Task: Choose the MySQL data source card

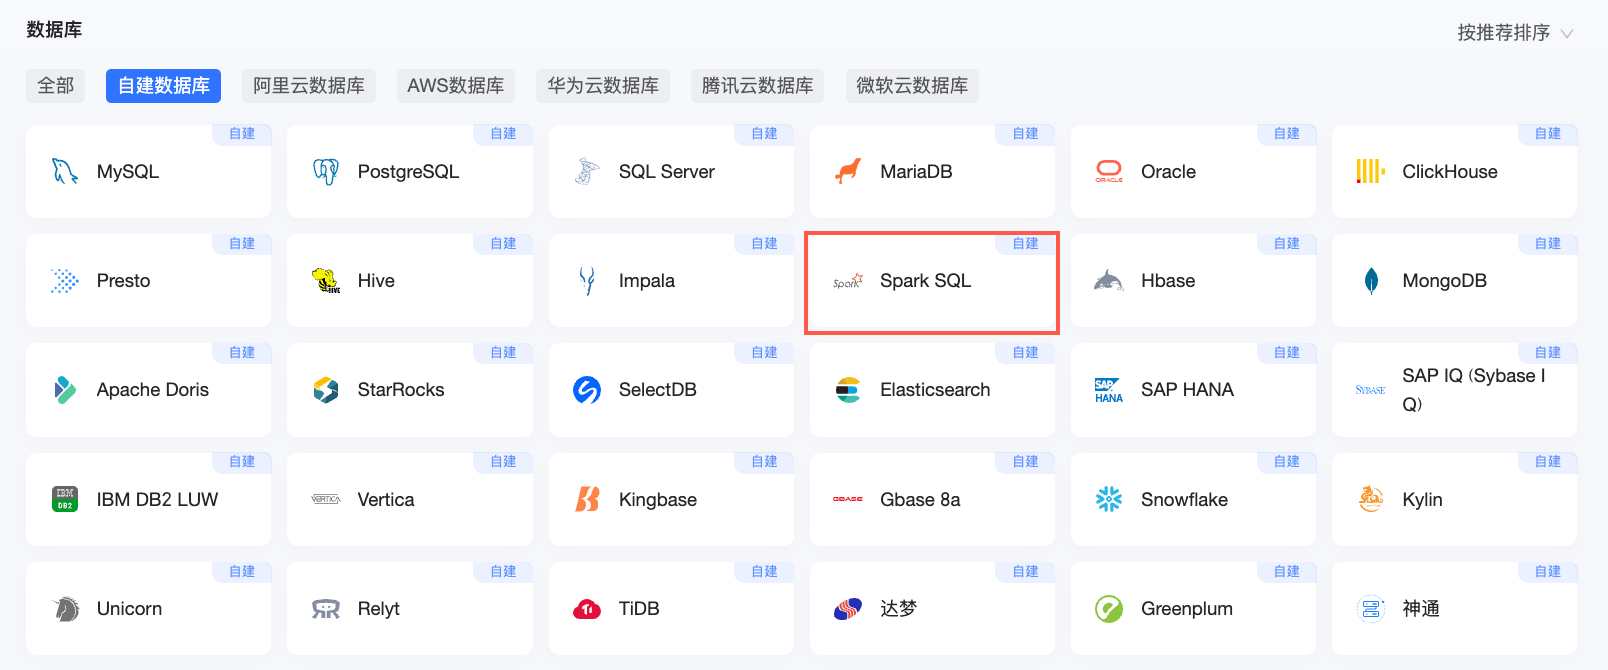Action: (x=148, y=171)
